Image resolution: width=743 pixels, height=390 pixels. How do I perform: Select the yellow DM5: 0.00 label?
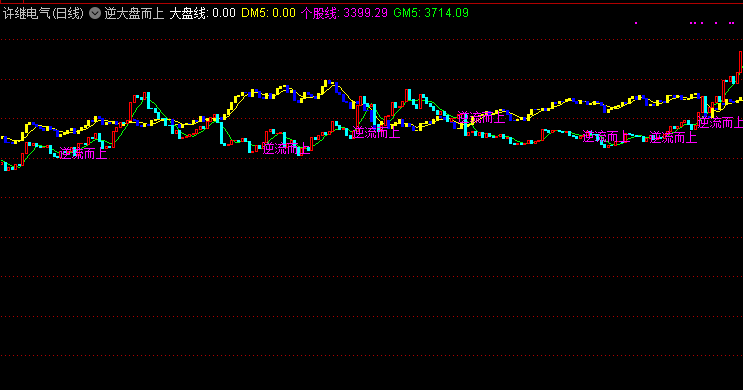(269, 13)
